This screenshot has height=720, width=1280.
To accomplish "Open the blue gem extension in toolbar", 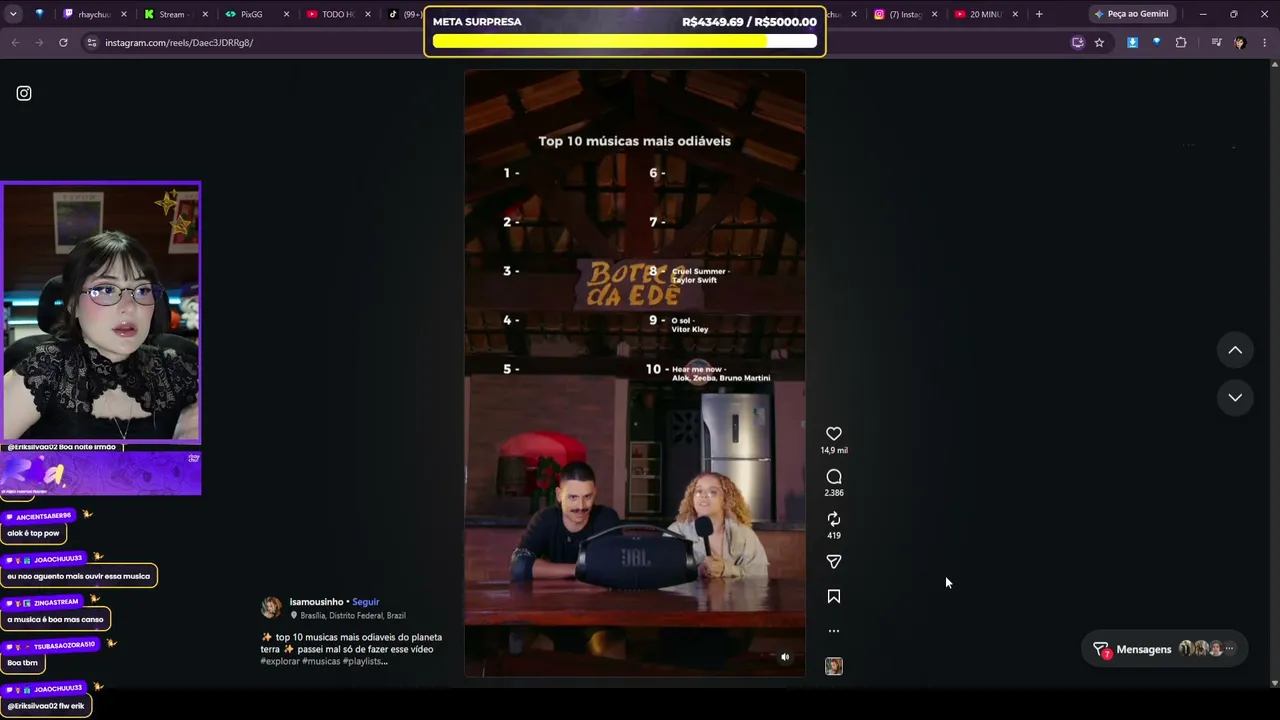I will point(1157,43).
